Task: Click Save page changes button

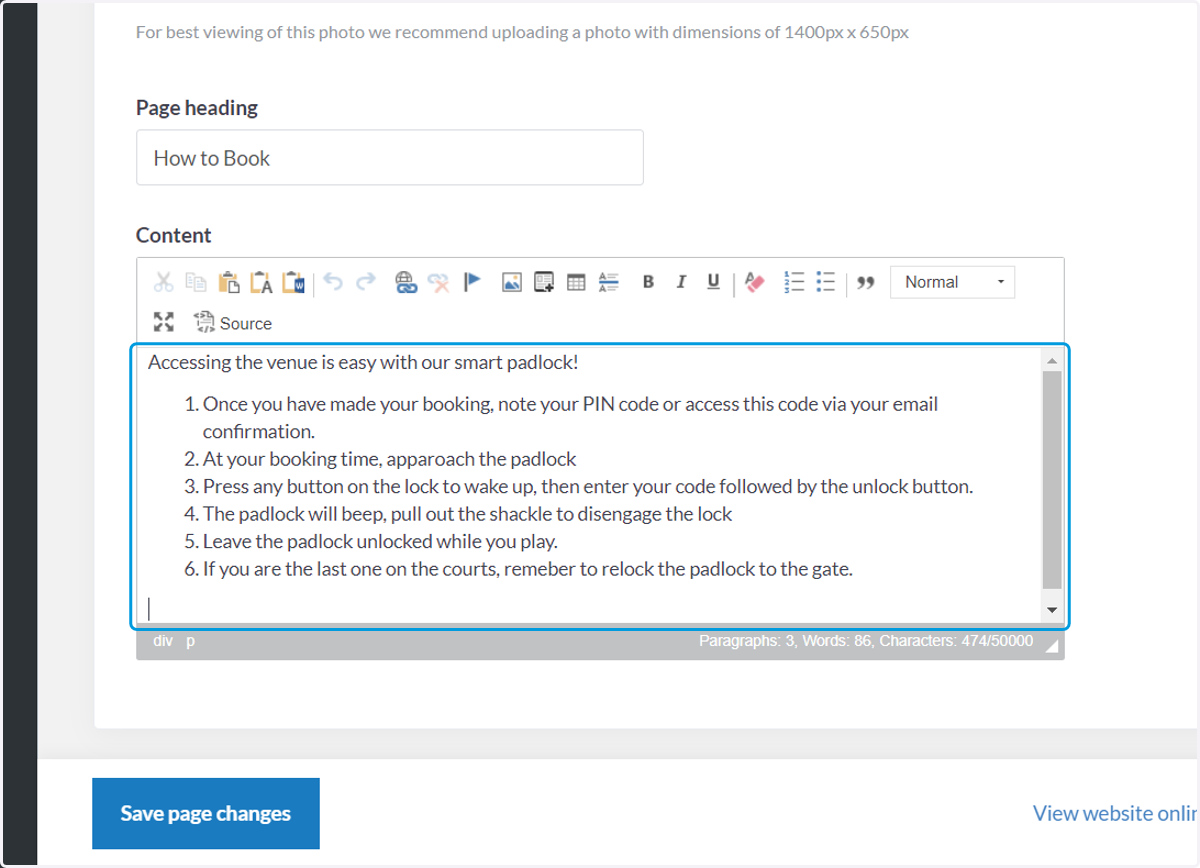Action: (x=206, y=813)
